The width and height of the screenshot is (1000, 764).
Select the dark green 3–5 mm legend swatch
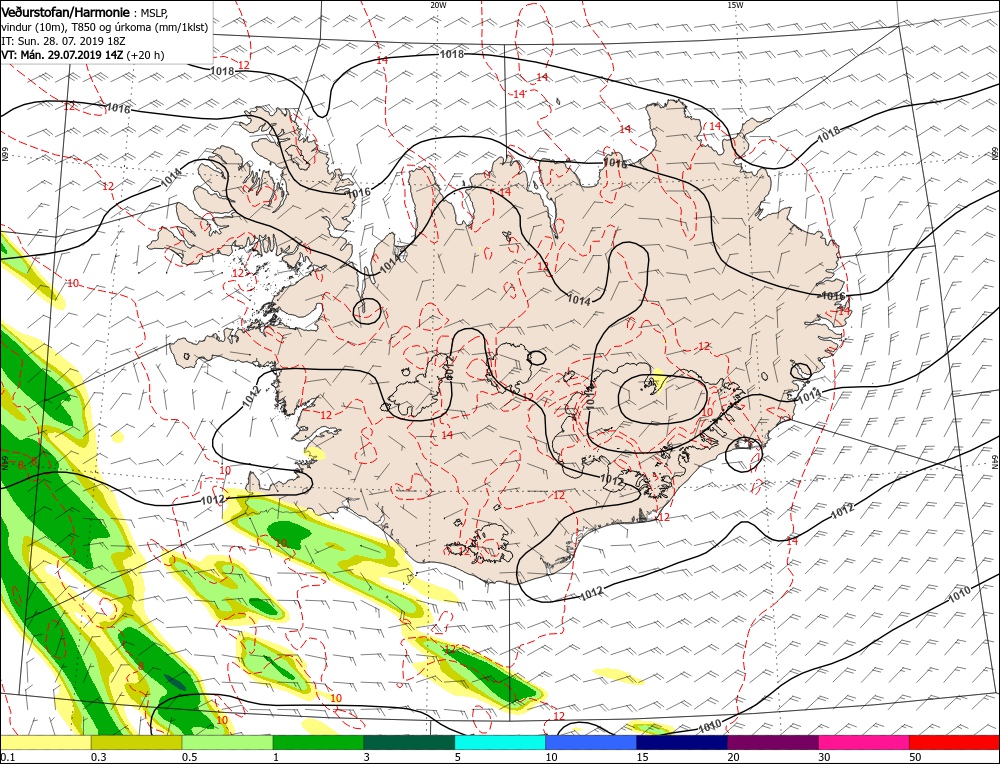pos(409,742)
